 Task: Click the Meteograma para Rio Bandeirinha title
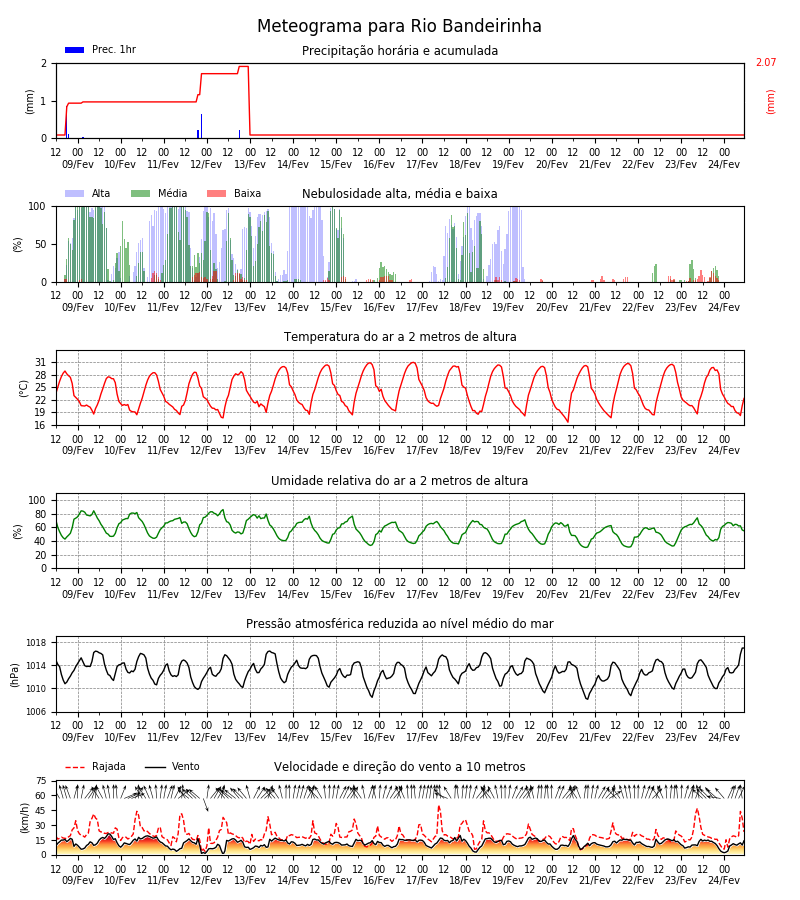[x=399, y=26]
